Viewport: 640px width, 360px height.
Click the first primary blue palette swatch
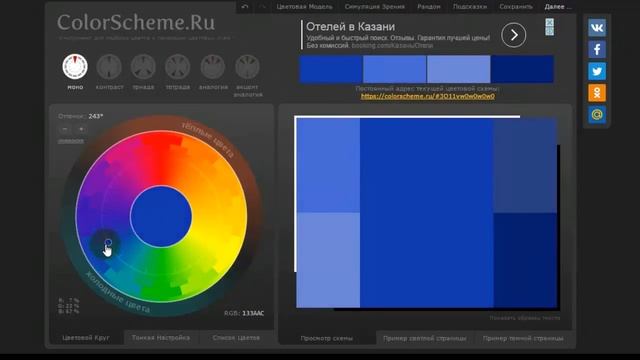(331, 69)
